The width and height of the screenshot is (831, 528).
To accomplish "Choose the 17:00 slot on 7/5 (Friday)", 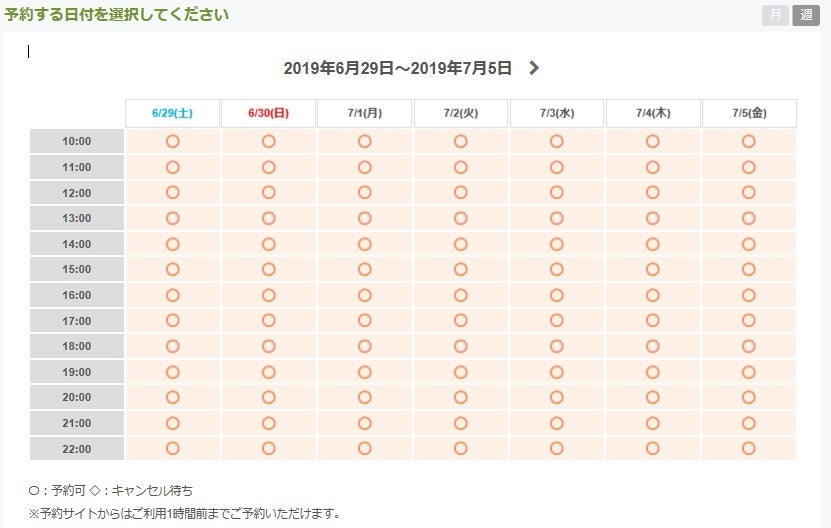I will pyautogui.click(x=748, y=320).
